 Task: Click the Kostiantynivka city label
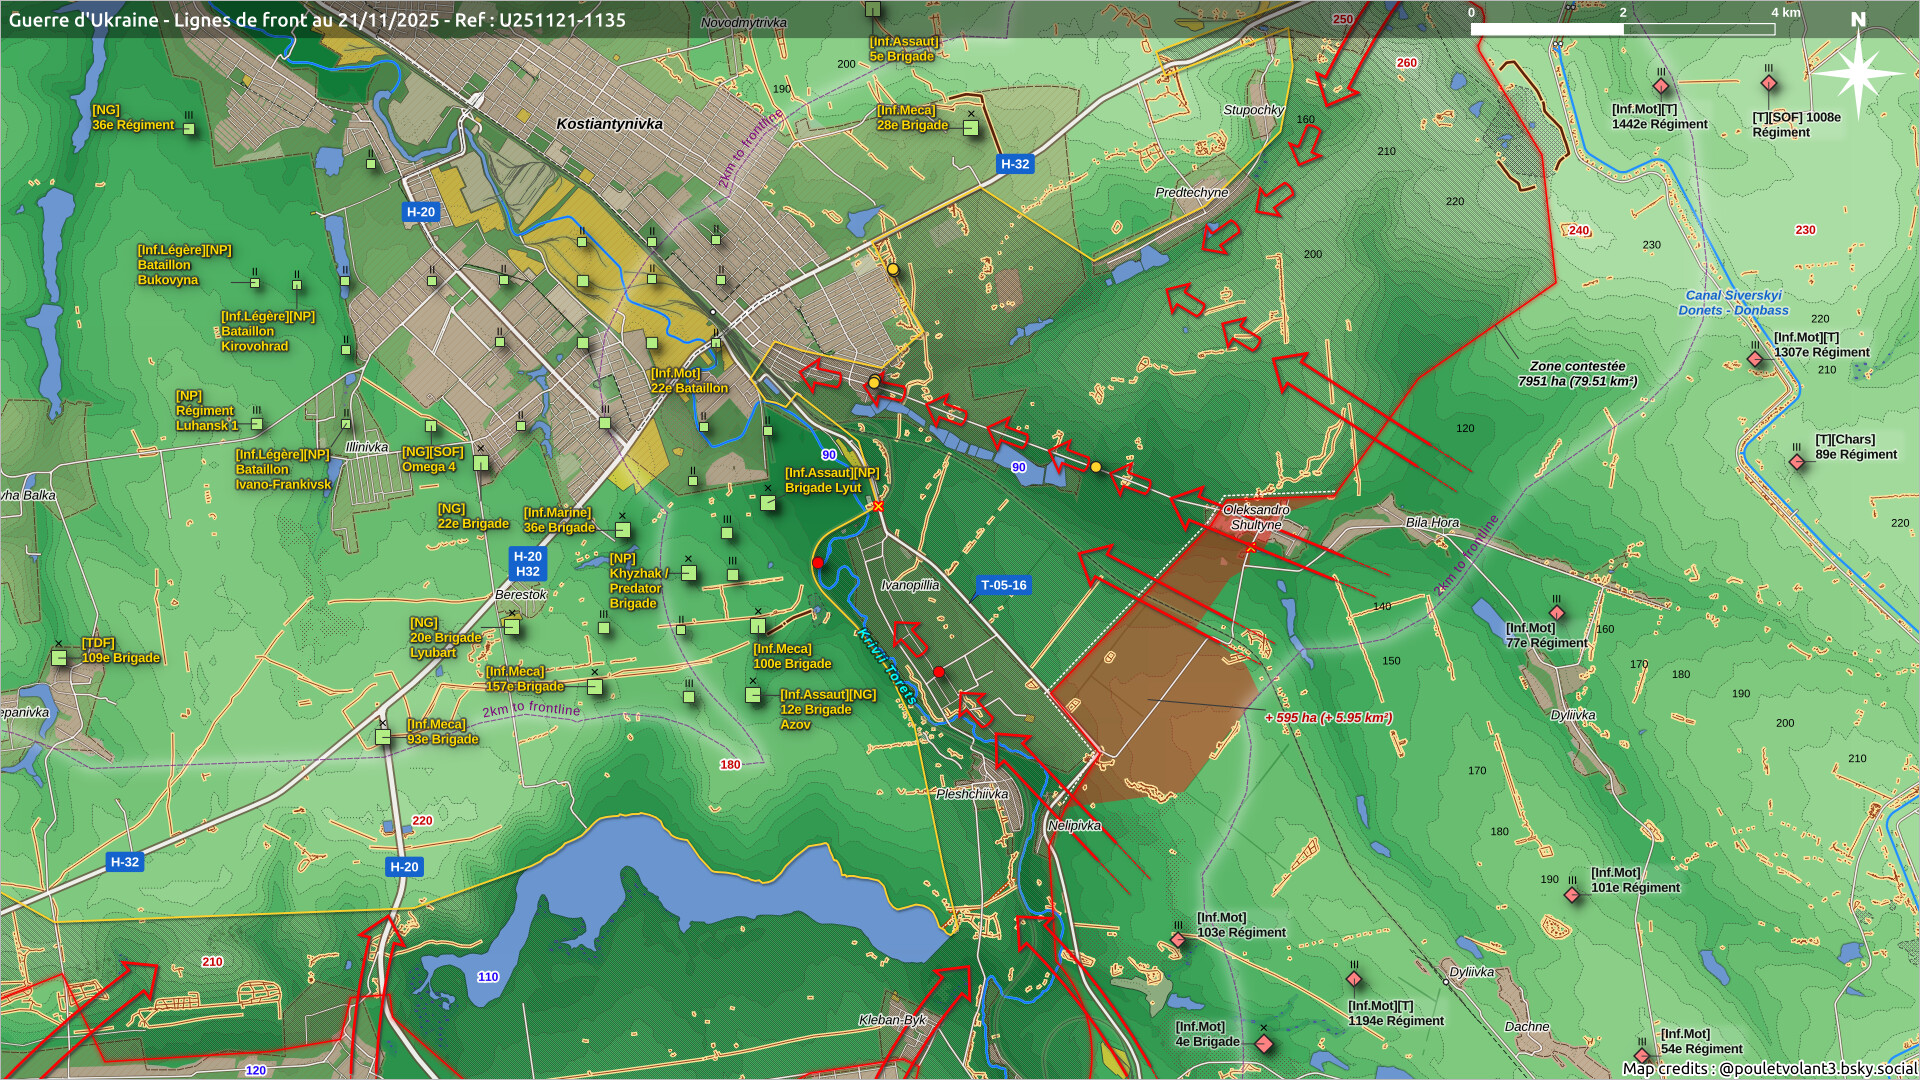click(x=609, y=124)
